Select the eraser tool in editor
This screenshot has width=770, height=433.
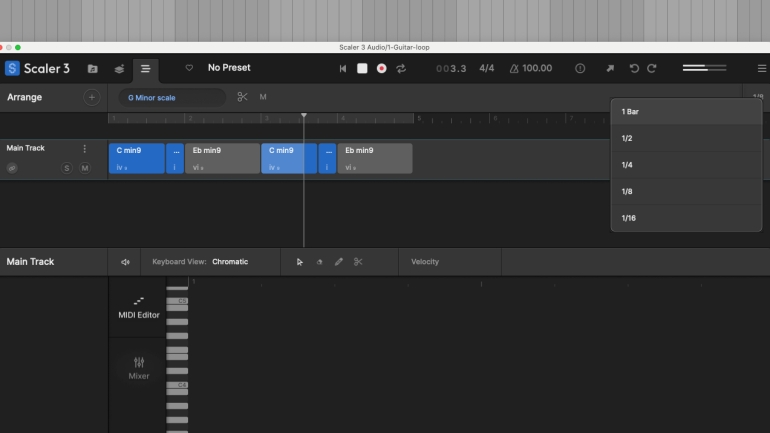319,262
